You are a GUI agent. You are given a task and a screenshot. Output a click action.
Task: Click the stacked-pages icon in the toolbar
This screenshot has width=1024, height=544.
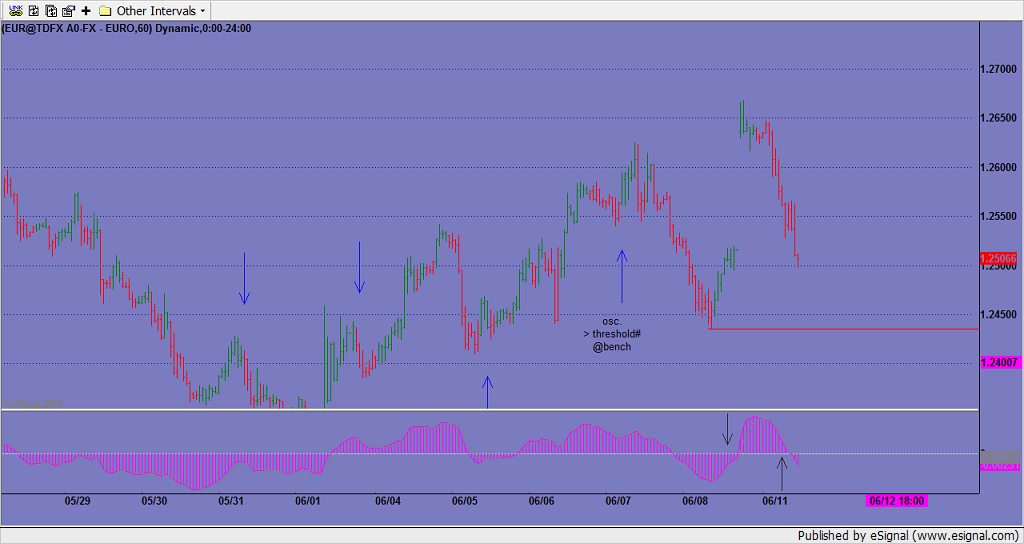[x=51, y=10]
